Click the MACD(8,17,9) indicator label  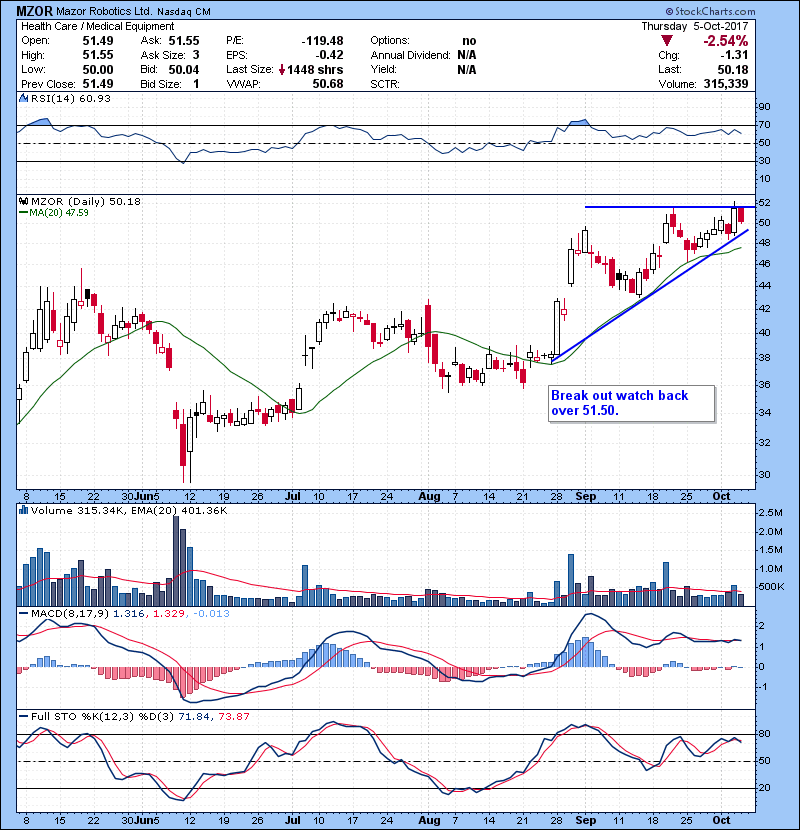click(x=70, y=614)
